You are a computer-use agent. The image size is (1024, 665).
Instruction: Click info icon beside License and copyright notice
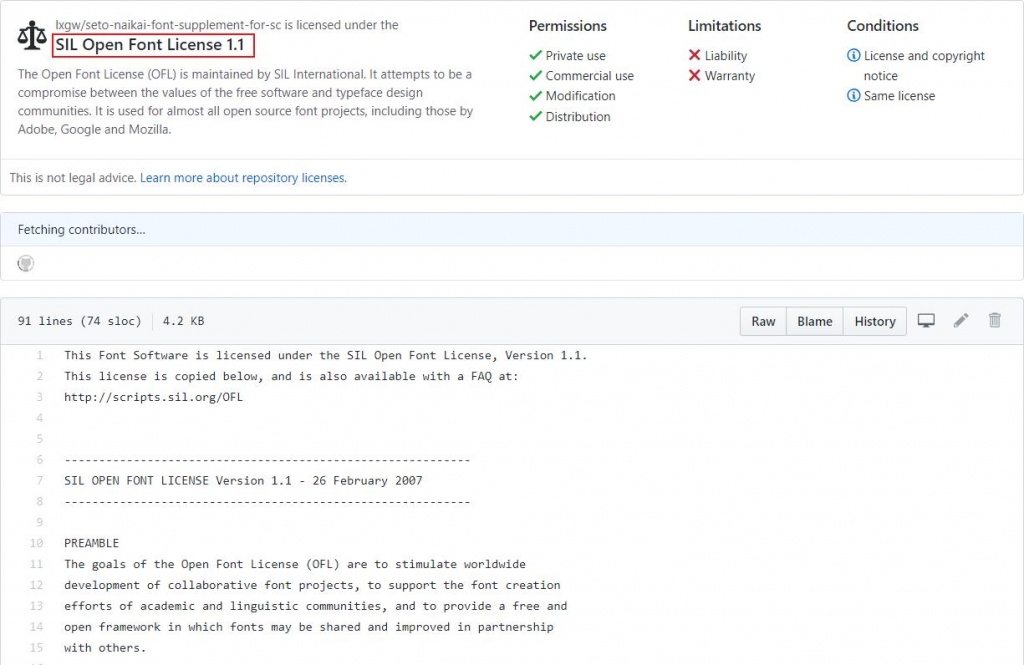pyautogui.click(x=853, y=56)
